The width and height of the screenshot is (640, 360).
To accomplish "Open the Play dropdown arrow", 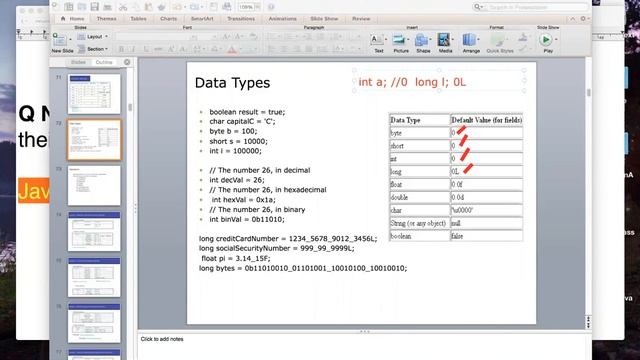I will point(556,40).
